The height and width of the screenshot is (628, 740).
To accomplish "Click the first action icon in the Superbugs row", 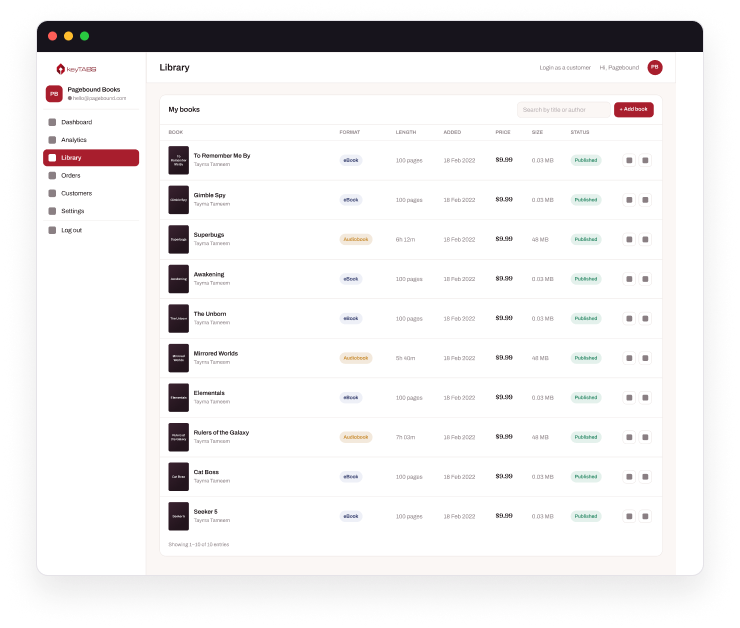I will coord(629,240).
